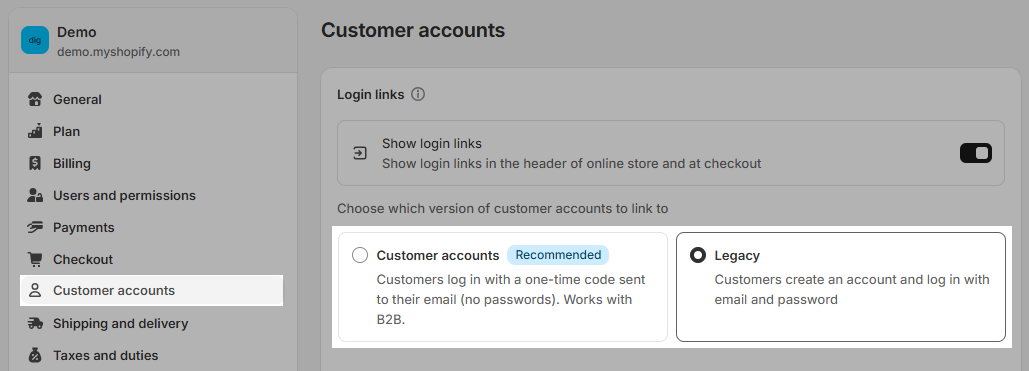Click the demo.myshopify.com store link
Viewport: 1029px width, 371px height.
point(118,52)
